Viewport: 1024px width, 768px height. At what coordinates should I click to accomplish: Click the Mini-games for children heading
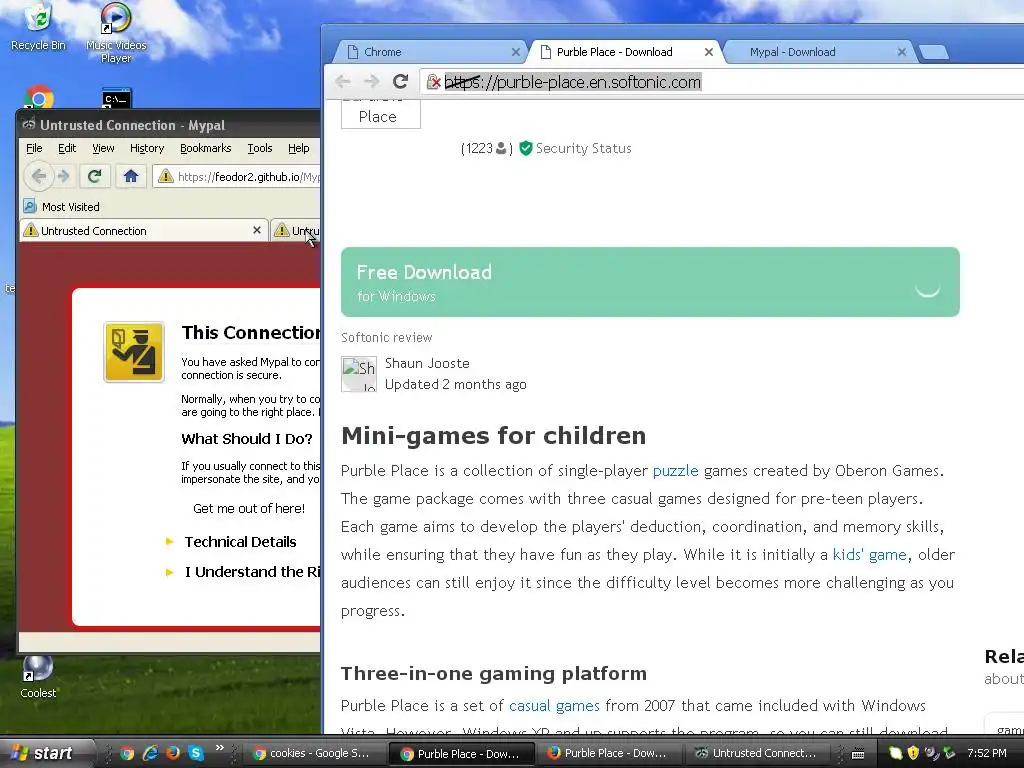pyautogui.click(x=493, y=436)
